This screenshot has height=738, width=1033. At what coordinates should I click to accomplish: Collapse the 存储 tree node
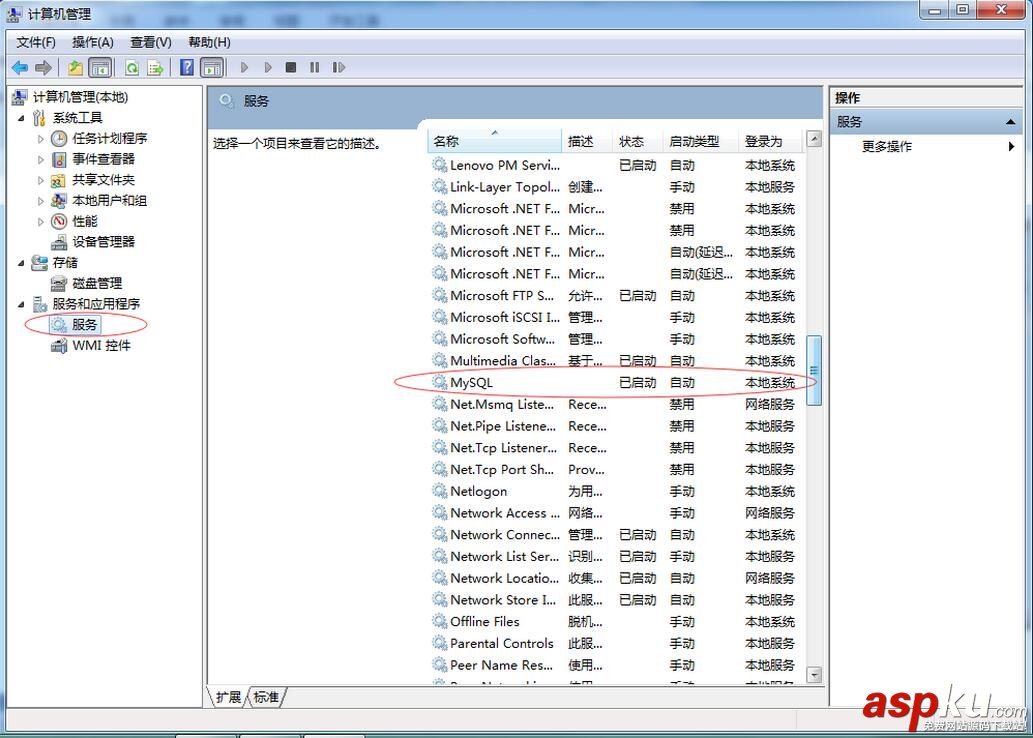pyautogui.click(x=21, y=263)
